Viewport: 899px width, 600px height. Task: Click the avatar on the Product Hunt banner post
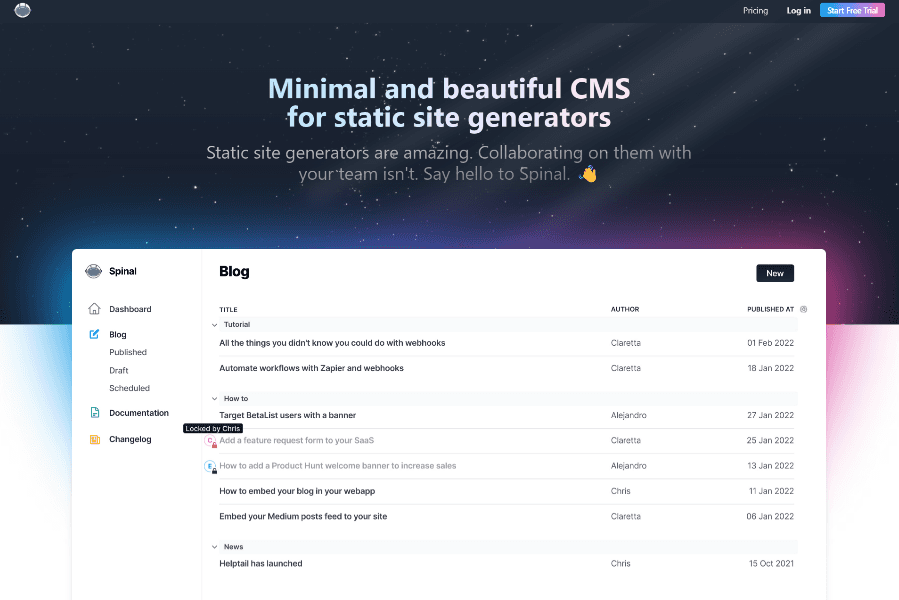coord(210,466)
